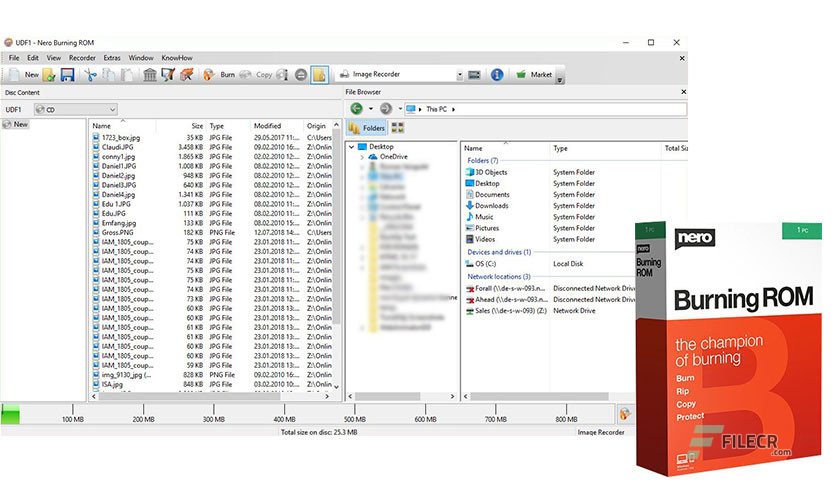This screenshot has height=484, width=836.
Task: Switch file browser to thumbnail view icon
Action: [398, 128]
